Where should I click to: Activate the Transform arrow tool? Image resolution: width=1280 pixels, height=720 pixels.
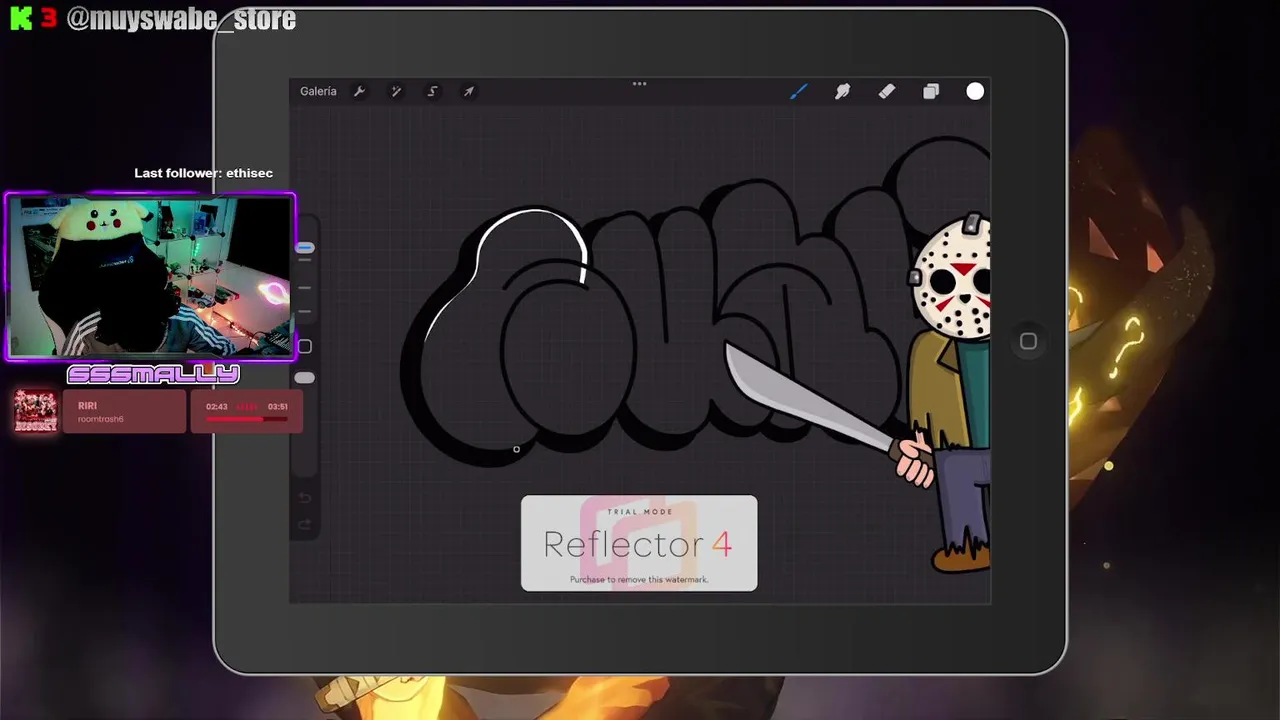(x=468, y=91)
